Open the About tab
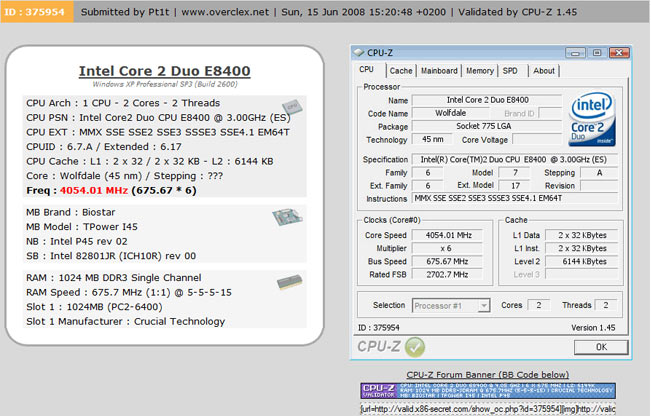 click(544, 71)
